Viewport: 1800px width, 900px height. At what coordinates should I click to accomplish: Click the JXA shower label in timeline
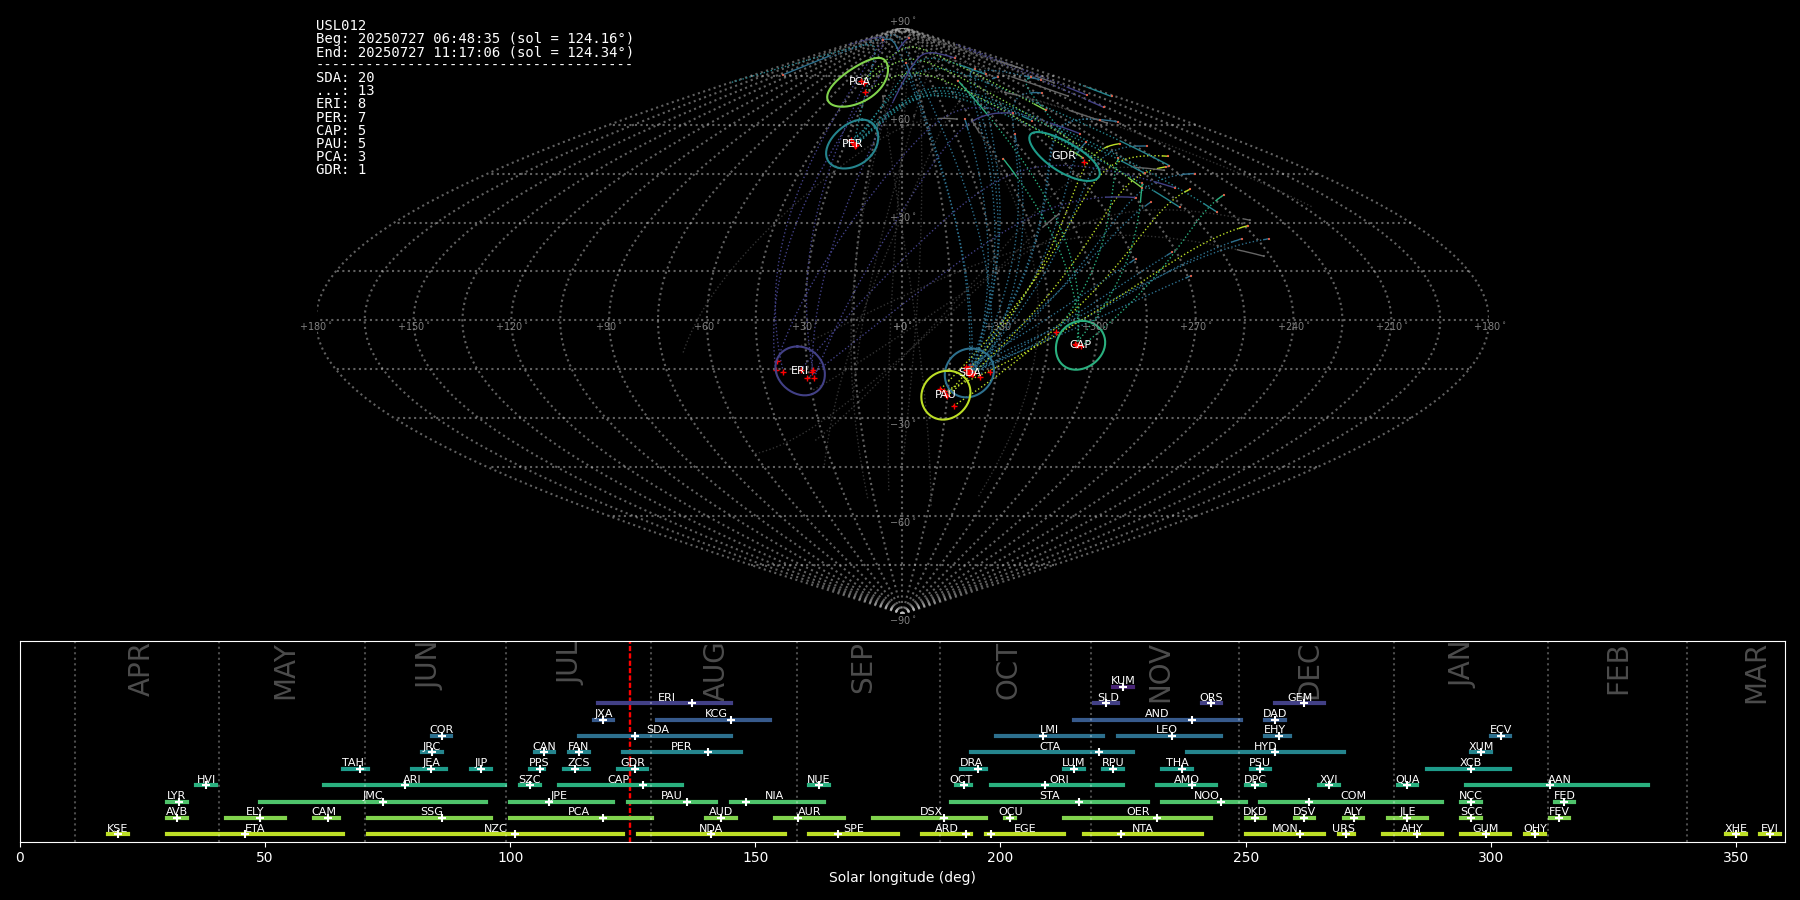tap(604, 714)
